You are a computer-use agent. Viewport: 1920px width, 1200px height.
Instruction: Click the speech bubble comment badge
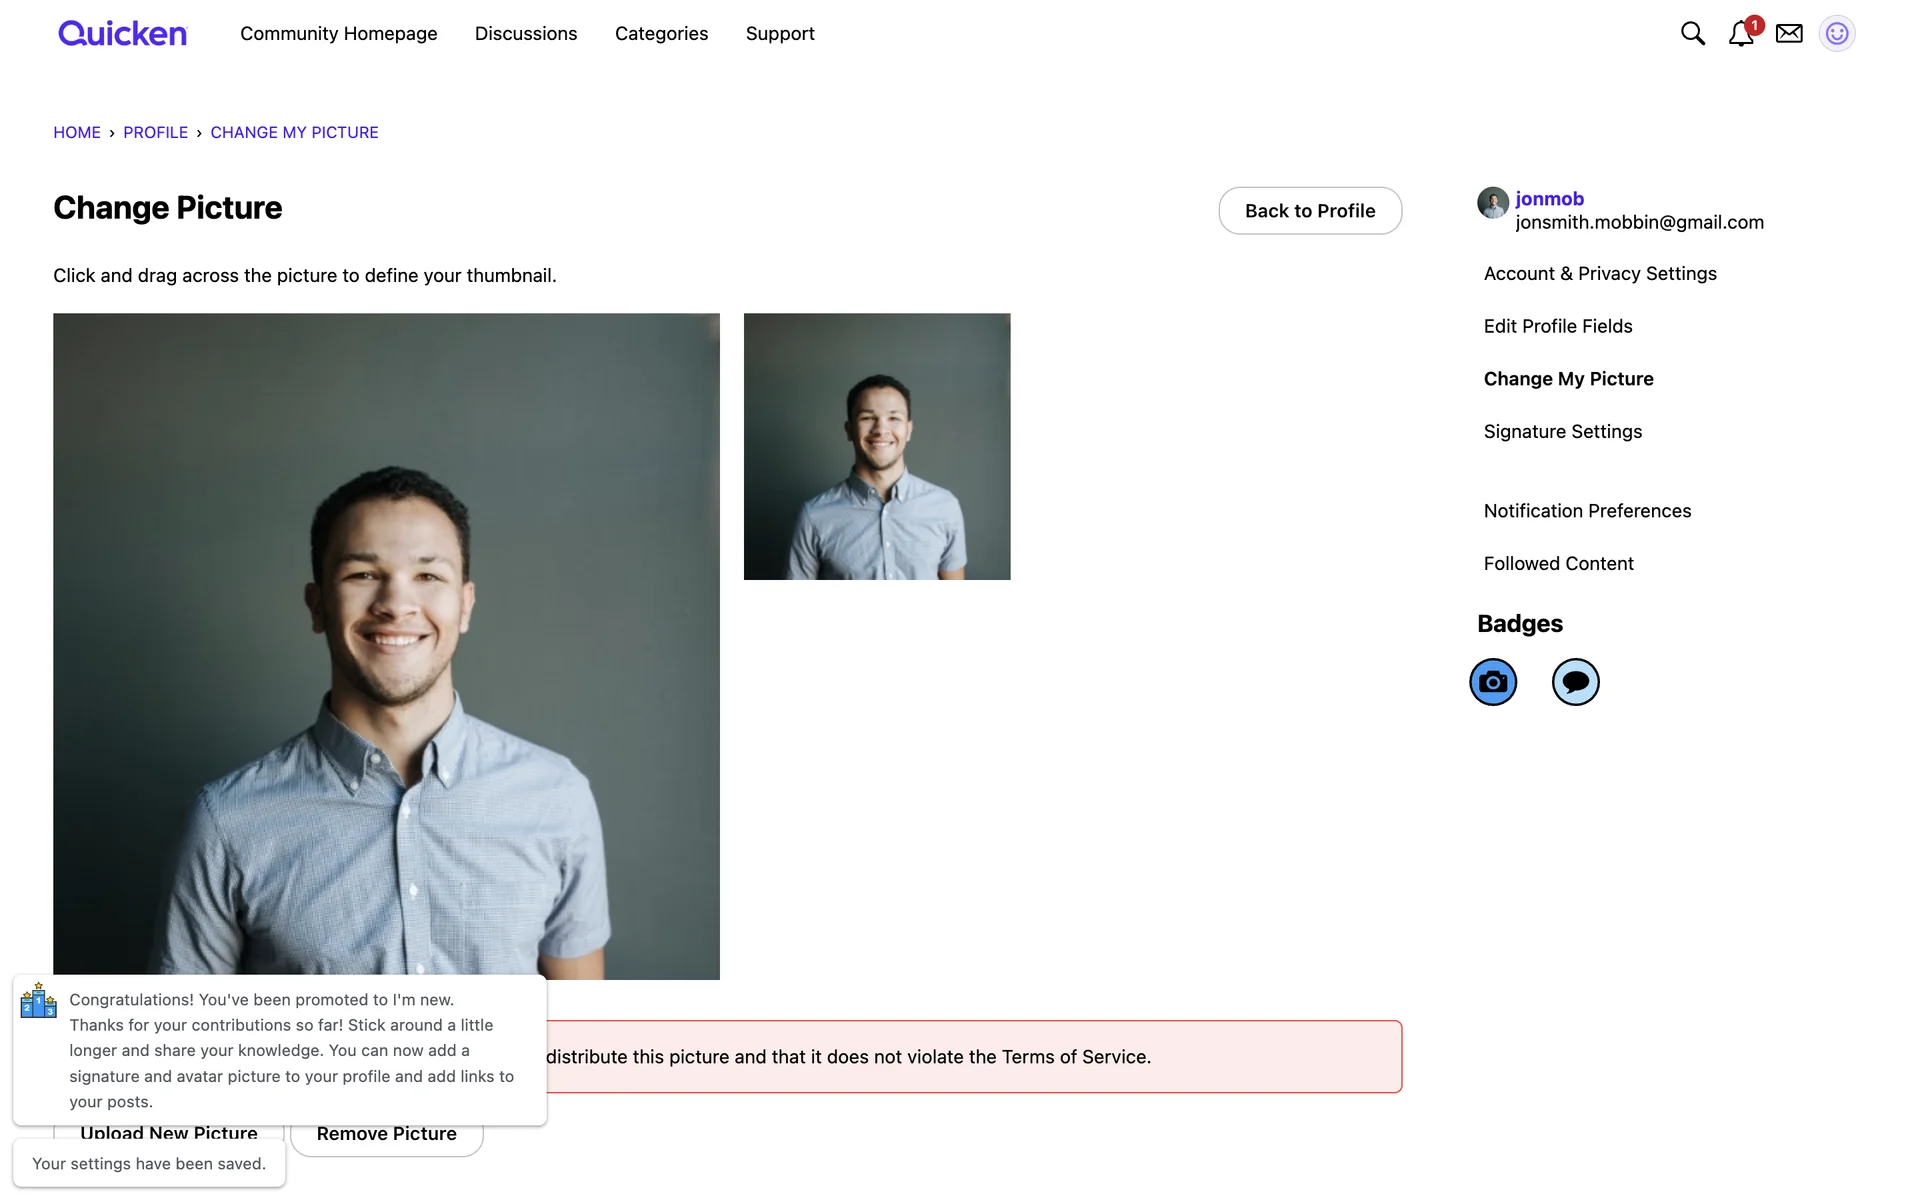pos(1575,682)
